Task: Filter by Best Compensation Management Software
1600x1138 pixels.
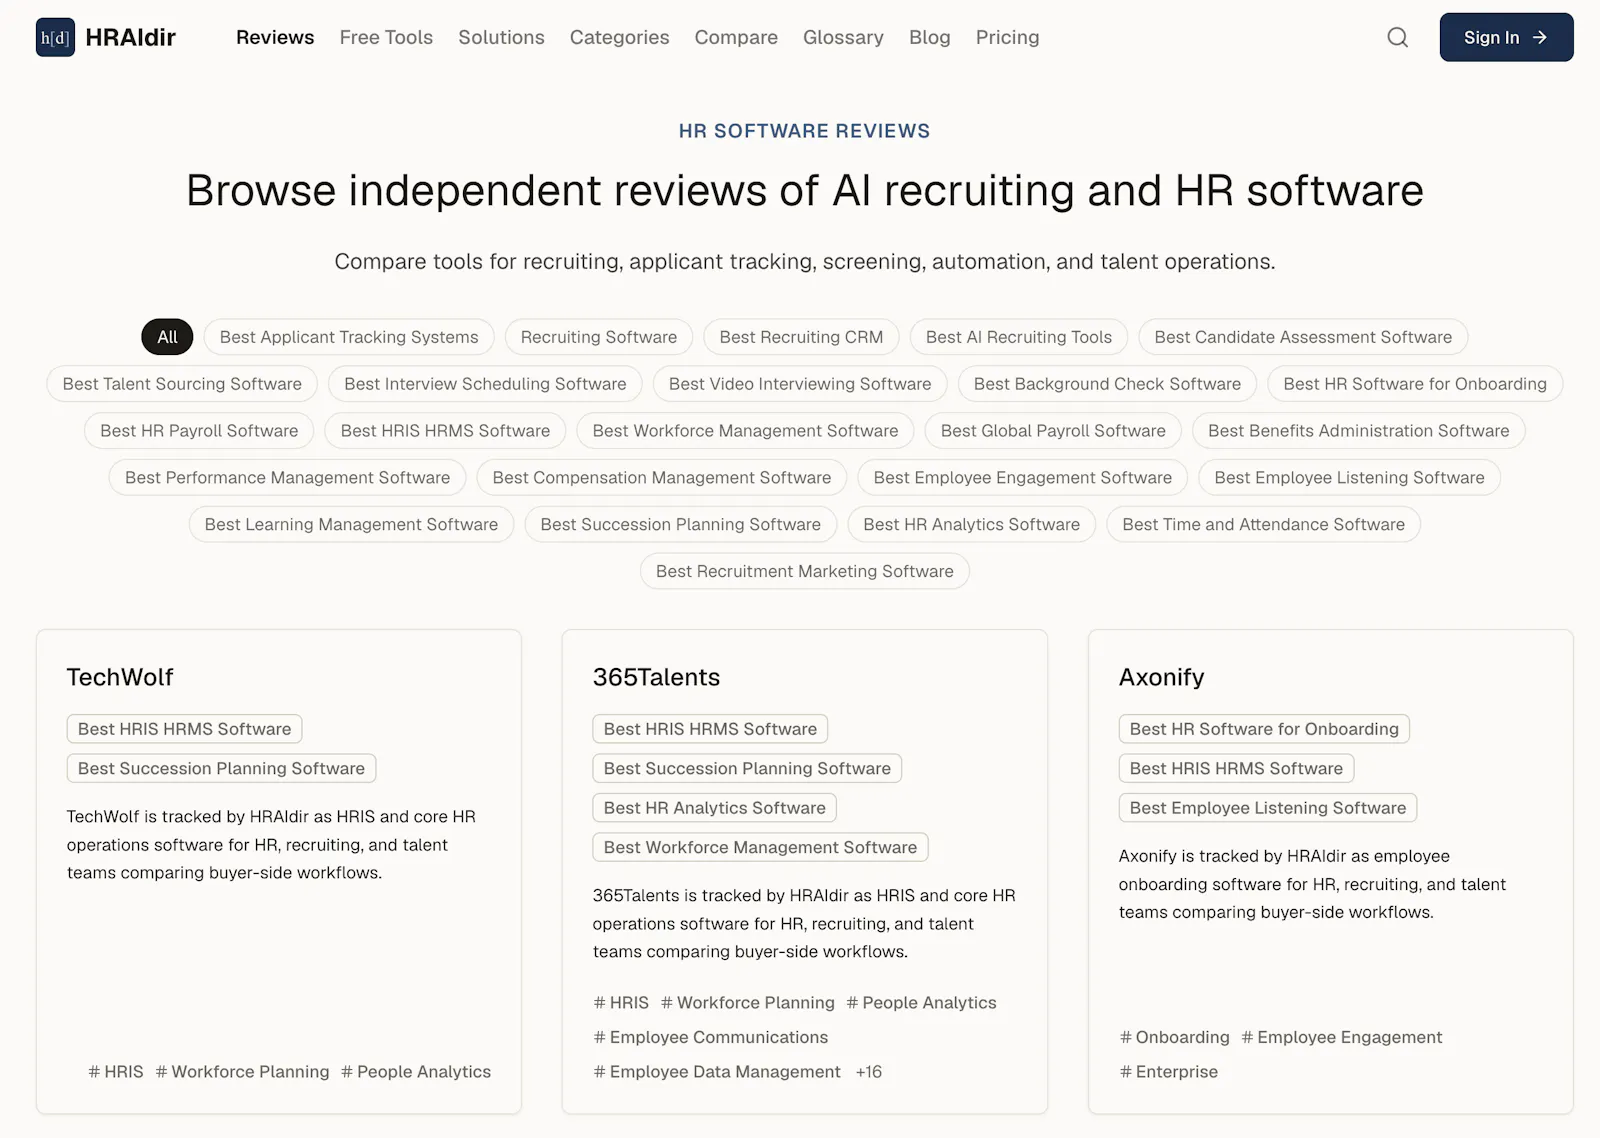Action: point(662,478)
